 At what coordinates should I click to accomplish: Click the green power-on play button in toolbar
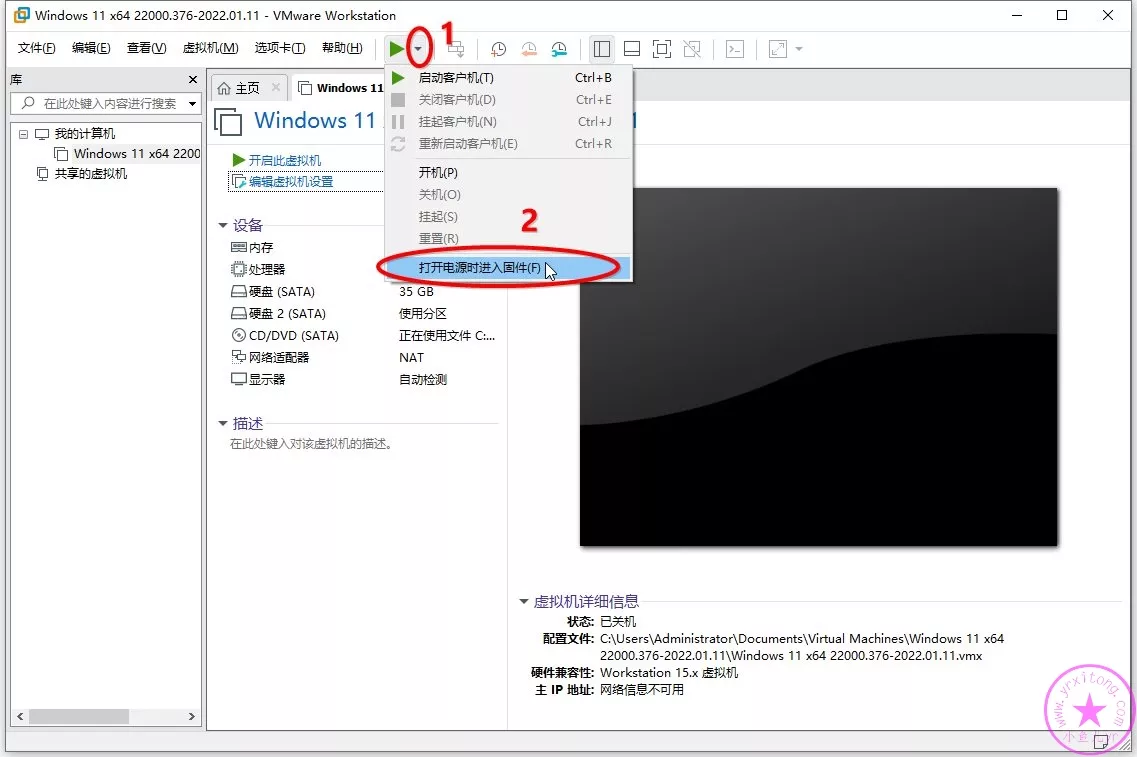click(x=397, y=49)
